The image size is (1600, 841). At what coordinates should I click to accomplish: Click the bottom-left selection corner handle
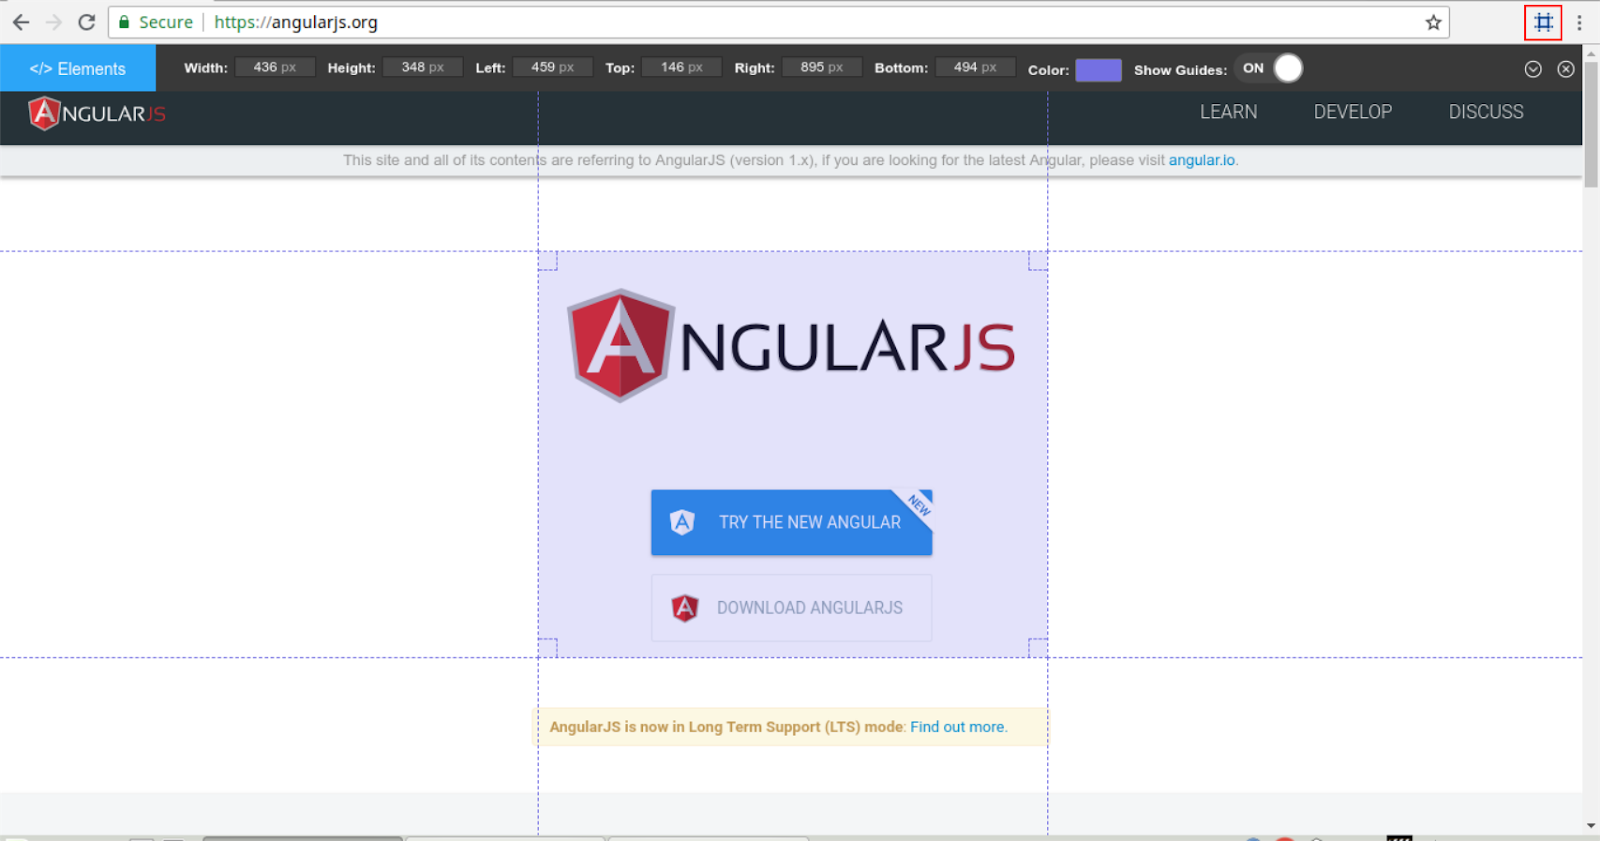(x=547, y=648)
